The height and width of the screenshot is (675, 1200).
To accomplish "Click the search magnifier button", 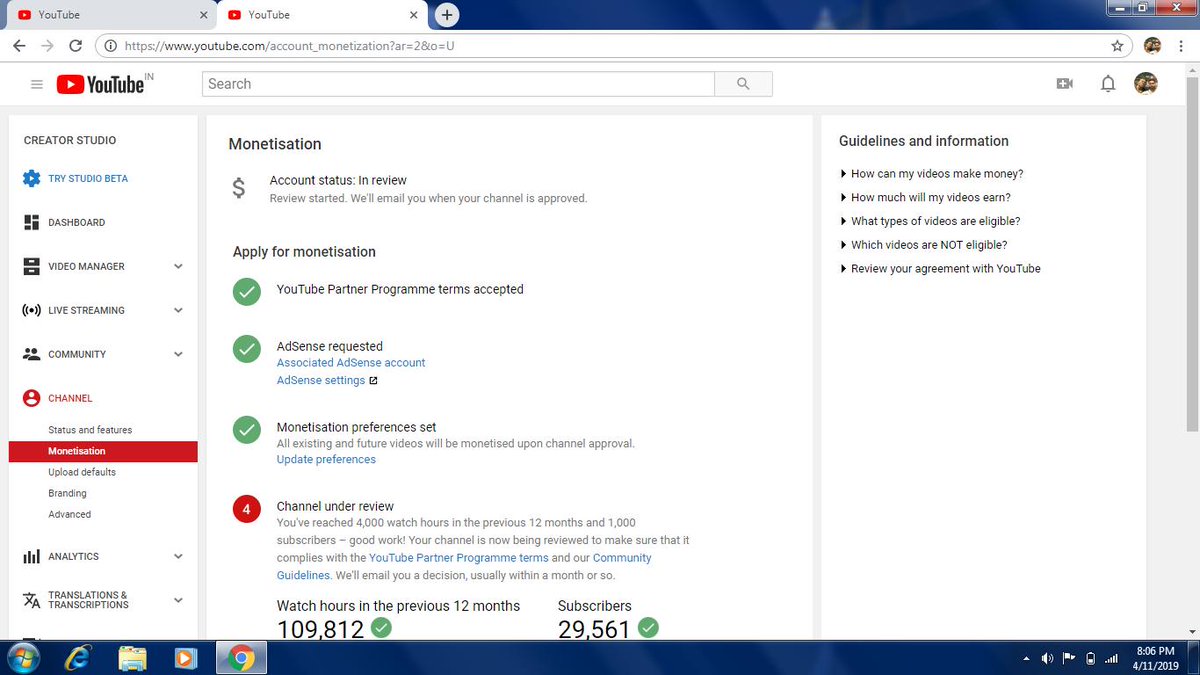I will [x=743, y=84].
